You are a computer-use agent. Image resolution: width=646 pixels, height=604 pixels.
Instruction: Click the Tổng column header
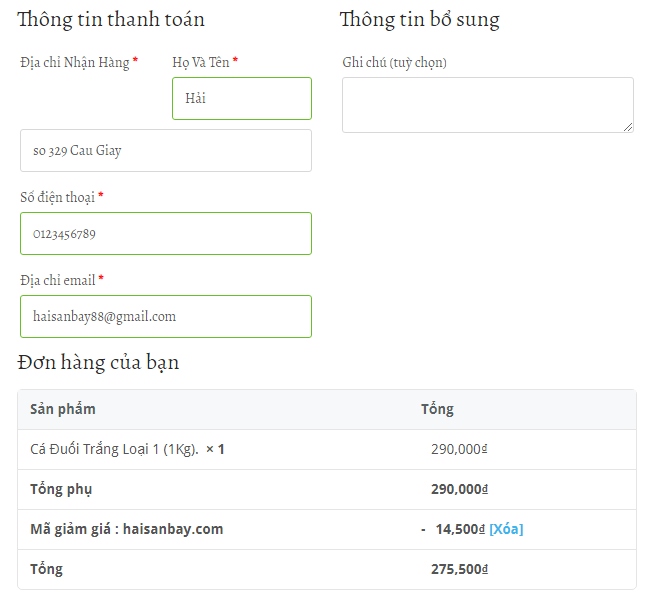click(437, 409)
